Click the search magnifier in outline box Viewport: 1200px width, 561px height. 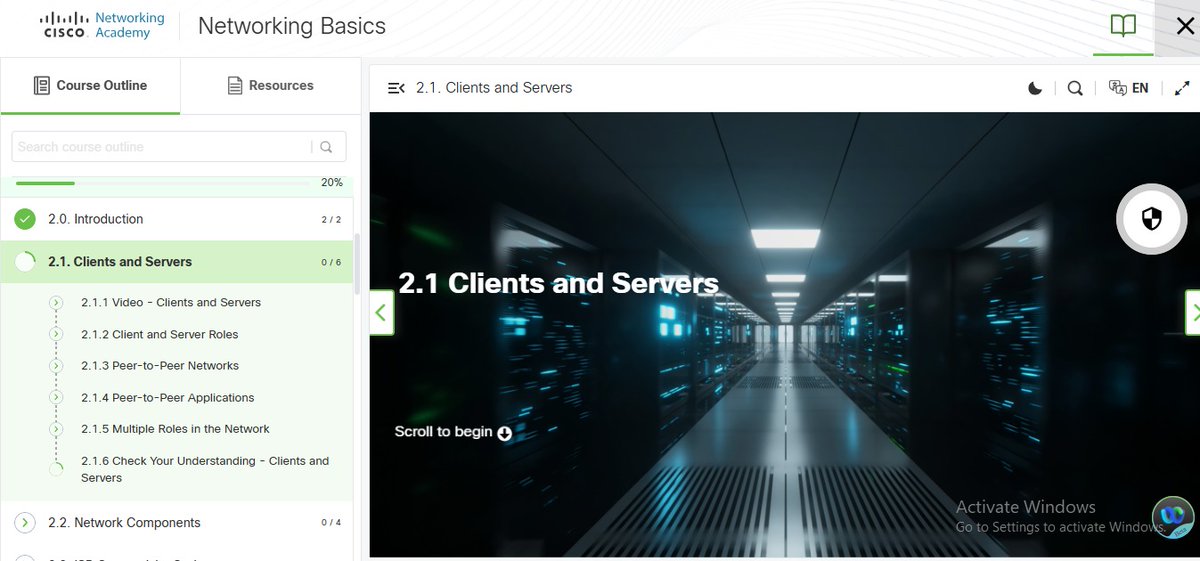point(327,147)
